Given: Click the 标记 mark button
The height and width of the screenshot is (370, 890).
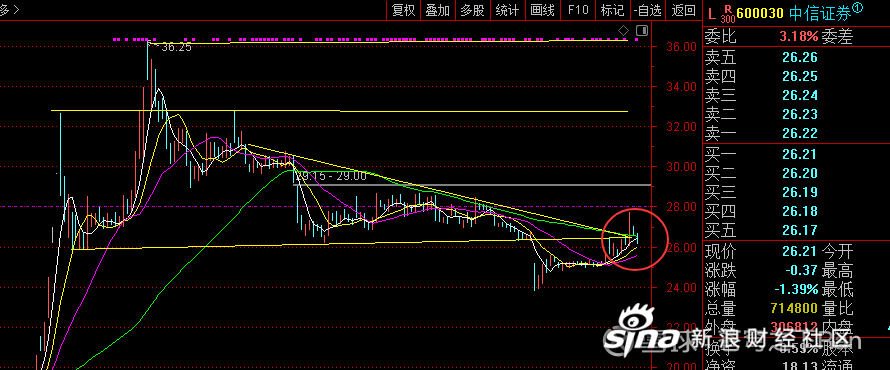Looking at the screenshot, I should tap(612, 10).
